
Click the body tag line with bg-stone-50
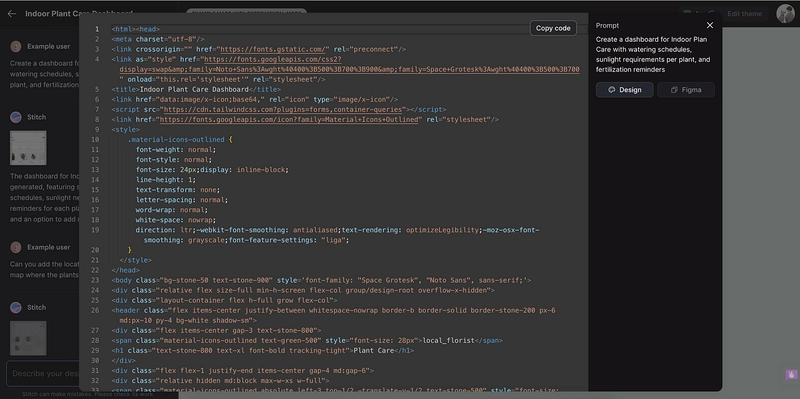[x=321, y=280]
